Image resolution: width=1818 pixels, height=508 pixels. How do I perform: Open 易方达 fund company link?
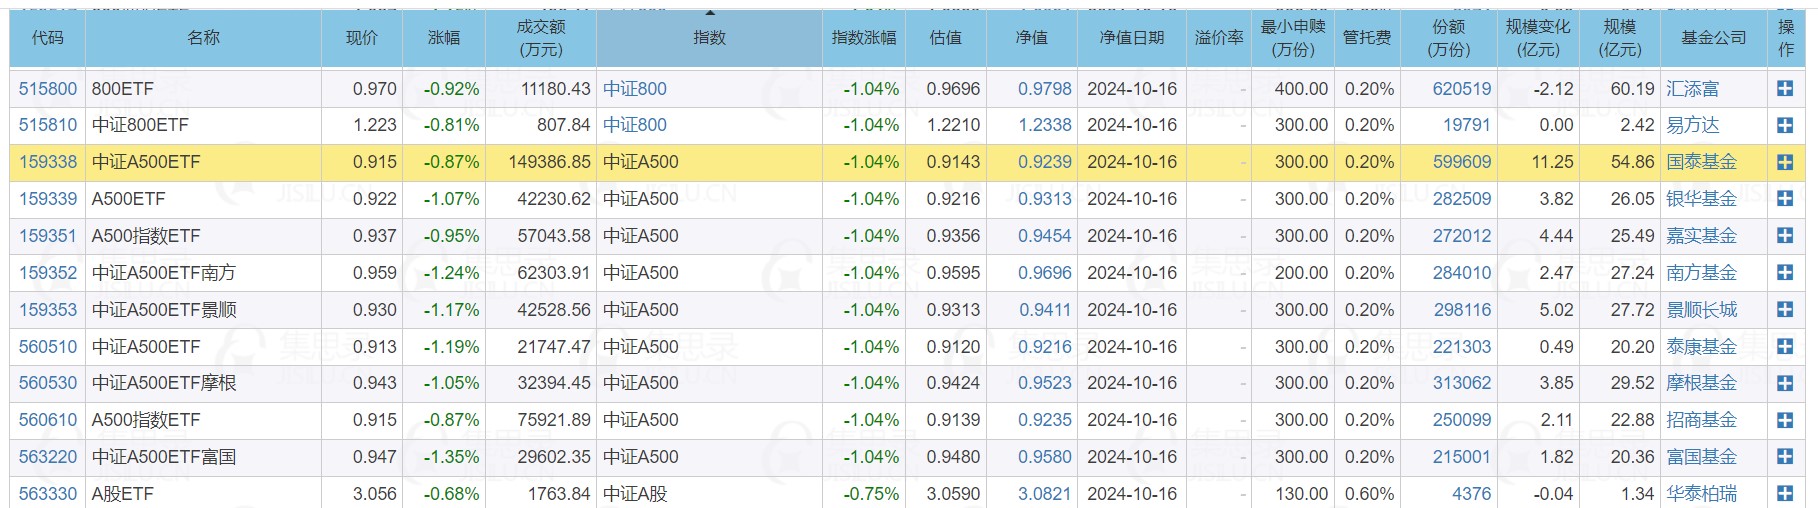[1693, 125]
